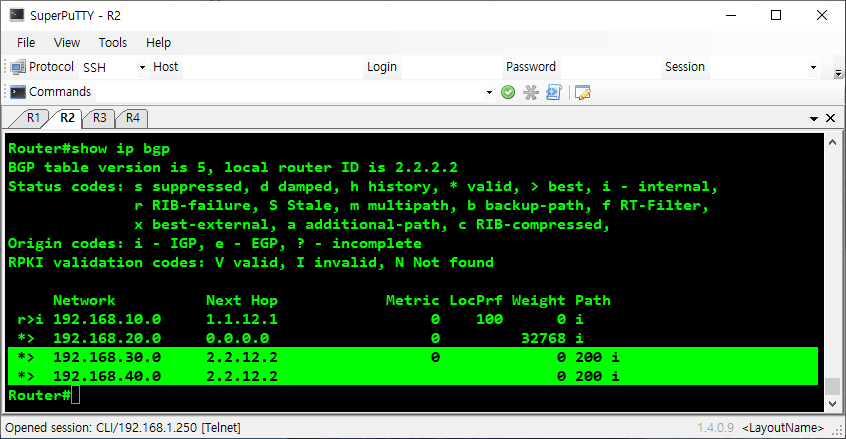Click the Protocol computer icon
This screenshot has width=846, height=439.
[x=18, y=67]
